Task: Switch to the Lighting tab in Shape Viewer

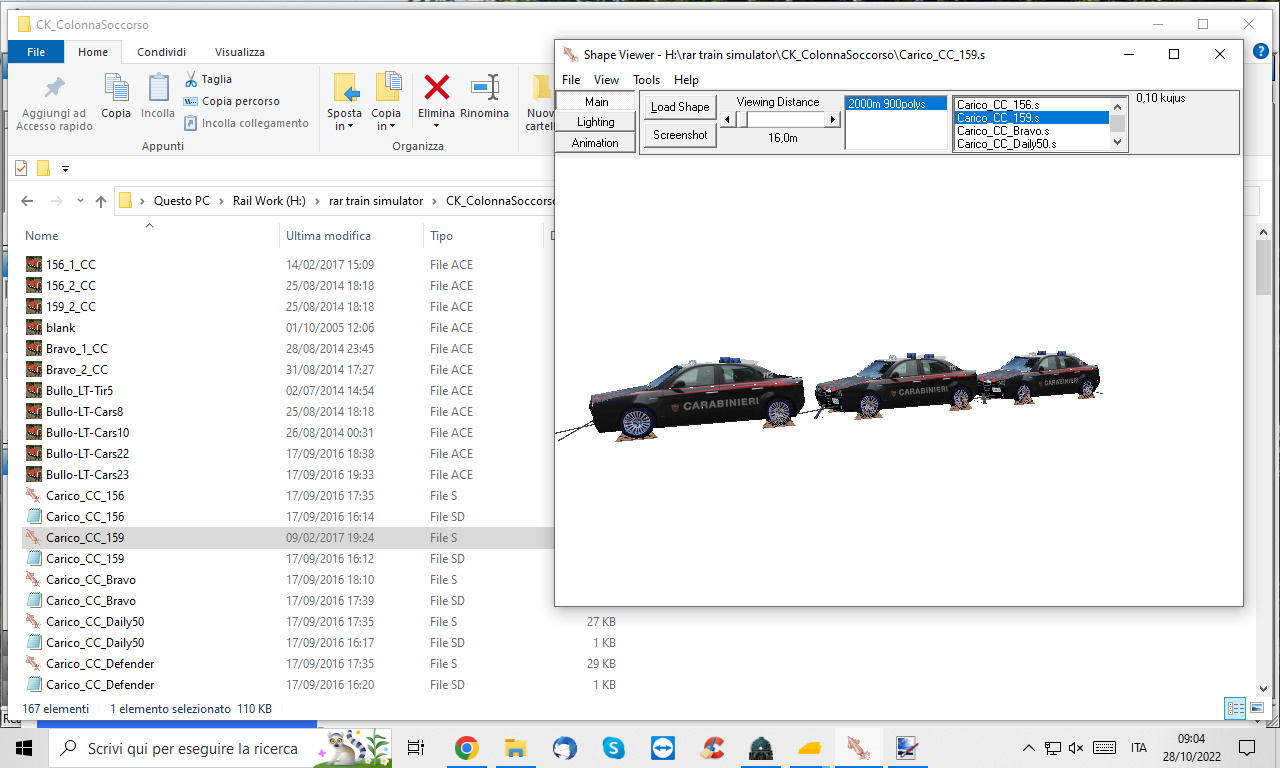Action: pos(596,122)
